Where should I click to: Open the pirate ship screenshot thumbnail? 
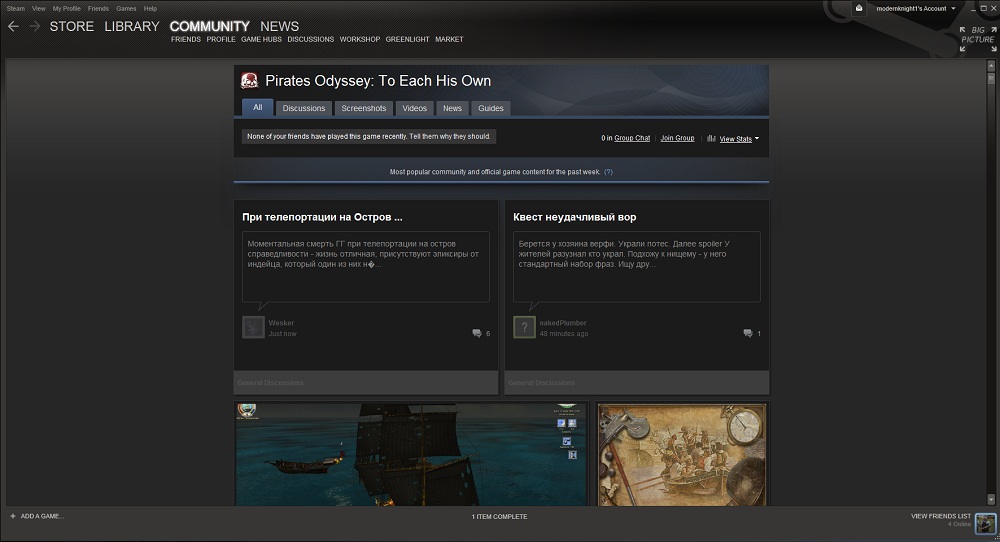(x=410, y=454)
